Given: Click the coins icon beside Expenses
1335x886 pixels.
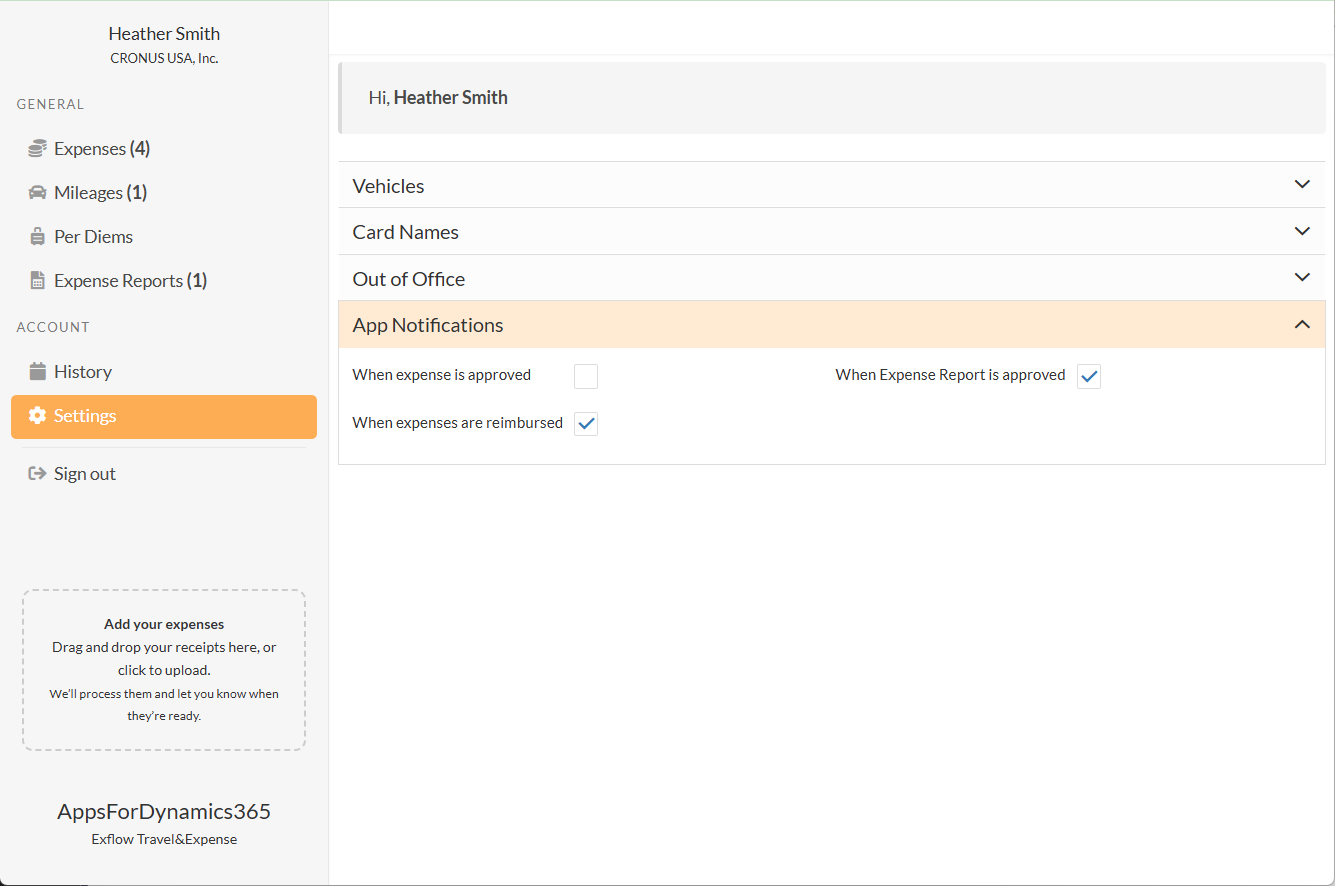Looking at the screenshot, I should pyautogui.click(x=37, y=149).
